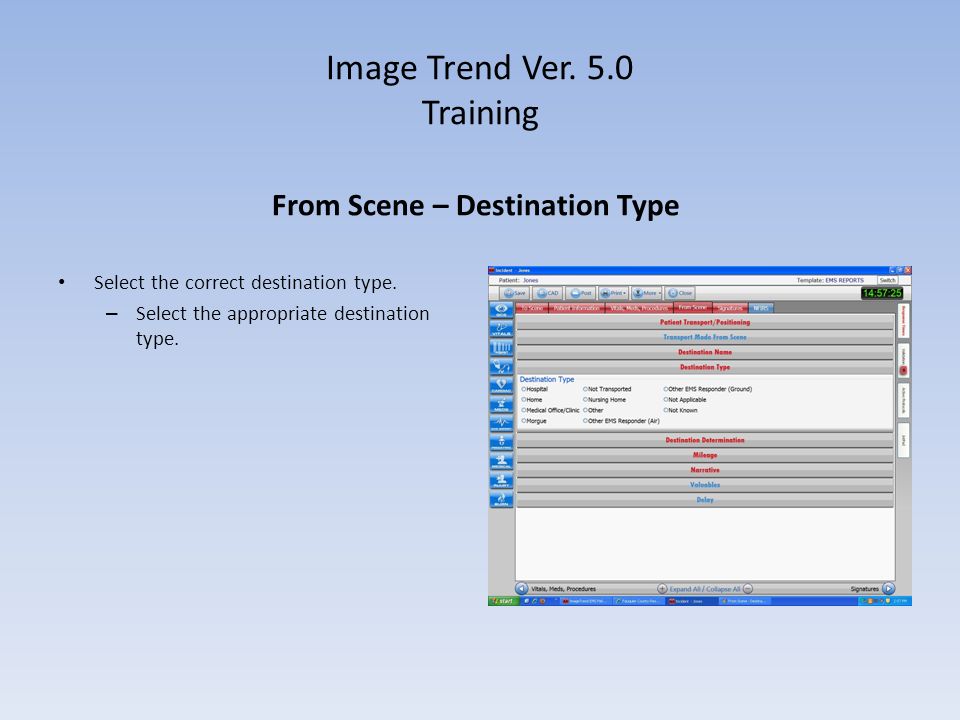Switch to the Patient Information tab
Image resolution: width=960 pixels, height=720 pixels.
coord(577,308)
